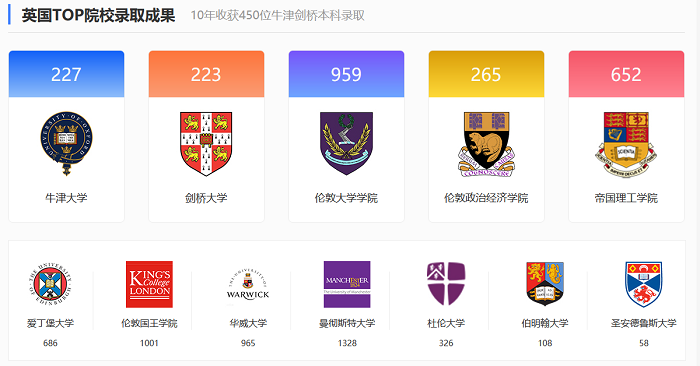Click the 965 count under 华威大学
This screenshot has height=366, width=700.
click(248, 343)
